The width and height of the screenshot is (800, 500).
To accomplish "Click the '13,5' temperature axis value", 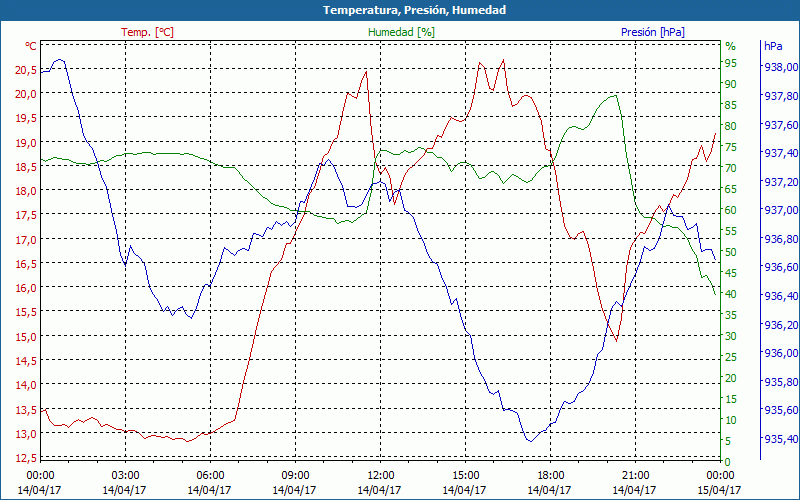I will pos(26,409).
